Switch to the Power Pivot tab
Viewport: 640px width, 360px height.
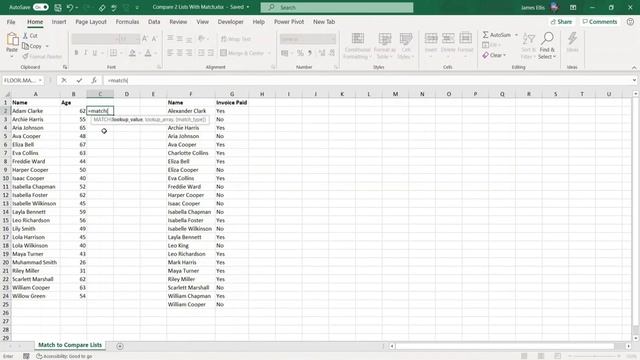(x=289, y=22)
